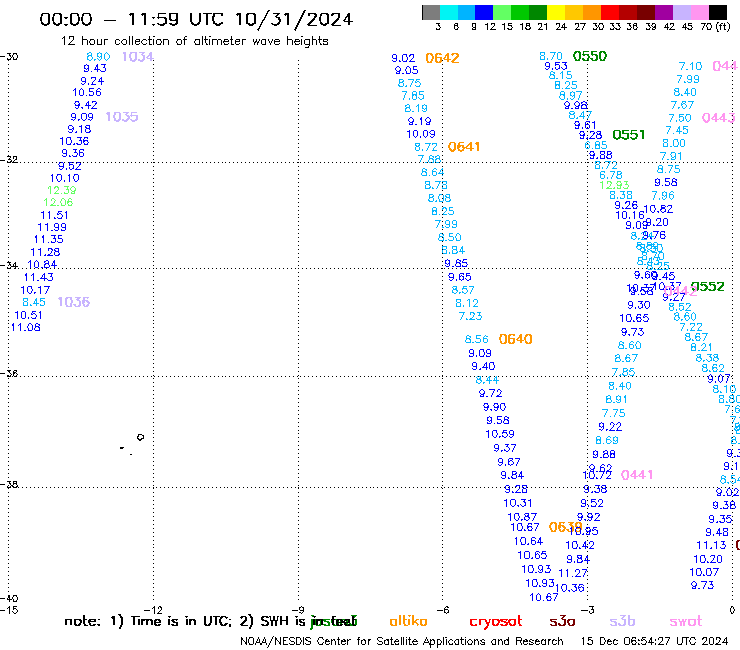Click the wave height value 8.56

(477, 339)
